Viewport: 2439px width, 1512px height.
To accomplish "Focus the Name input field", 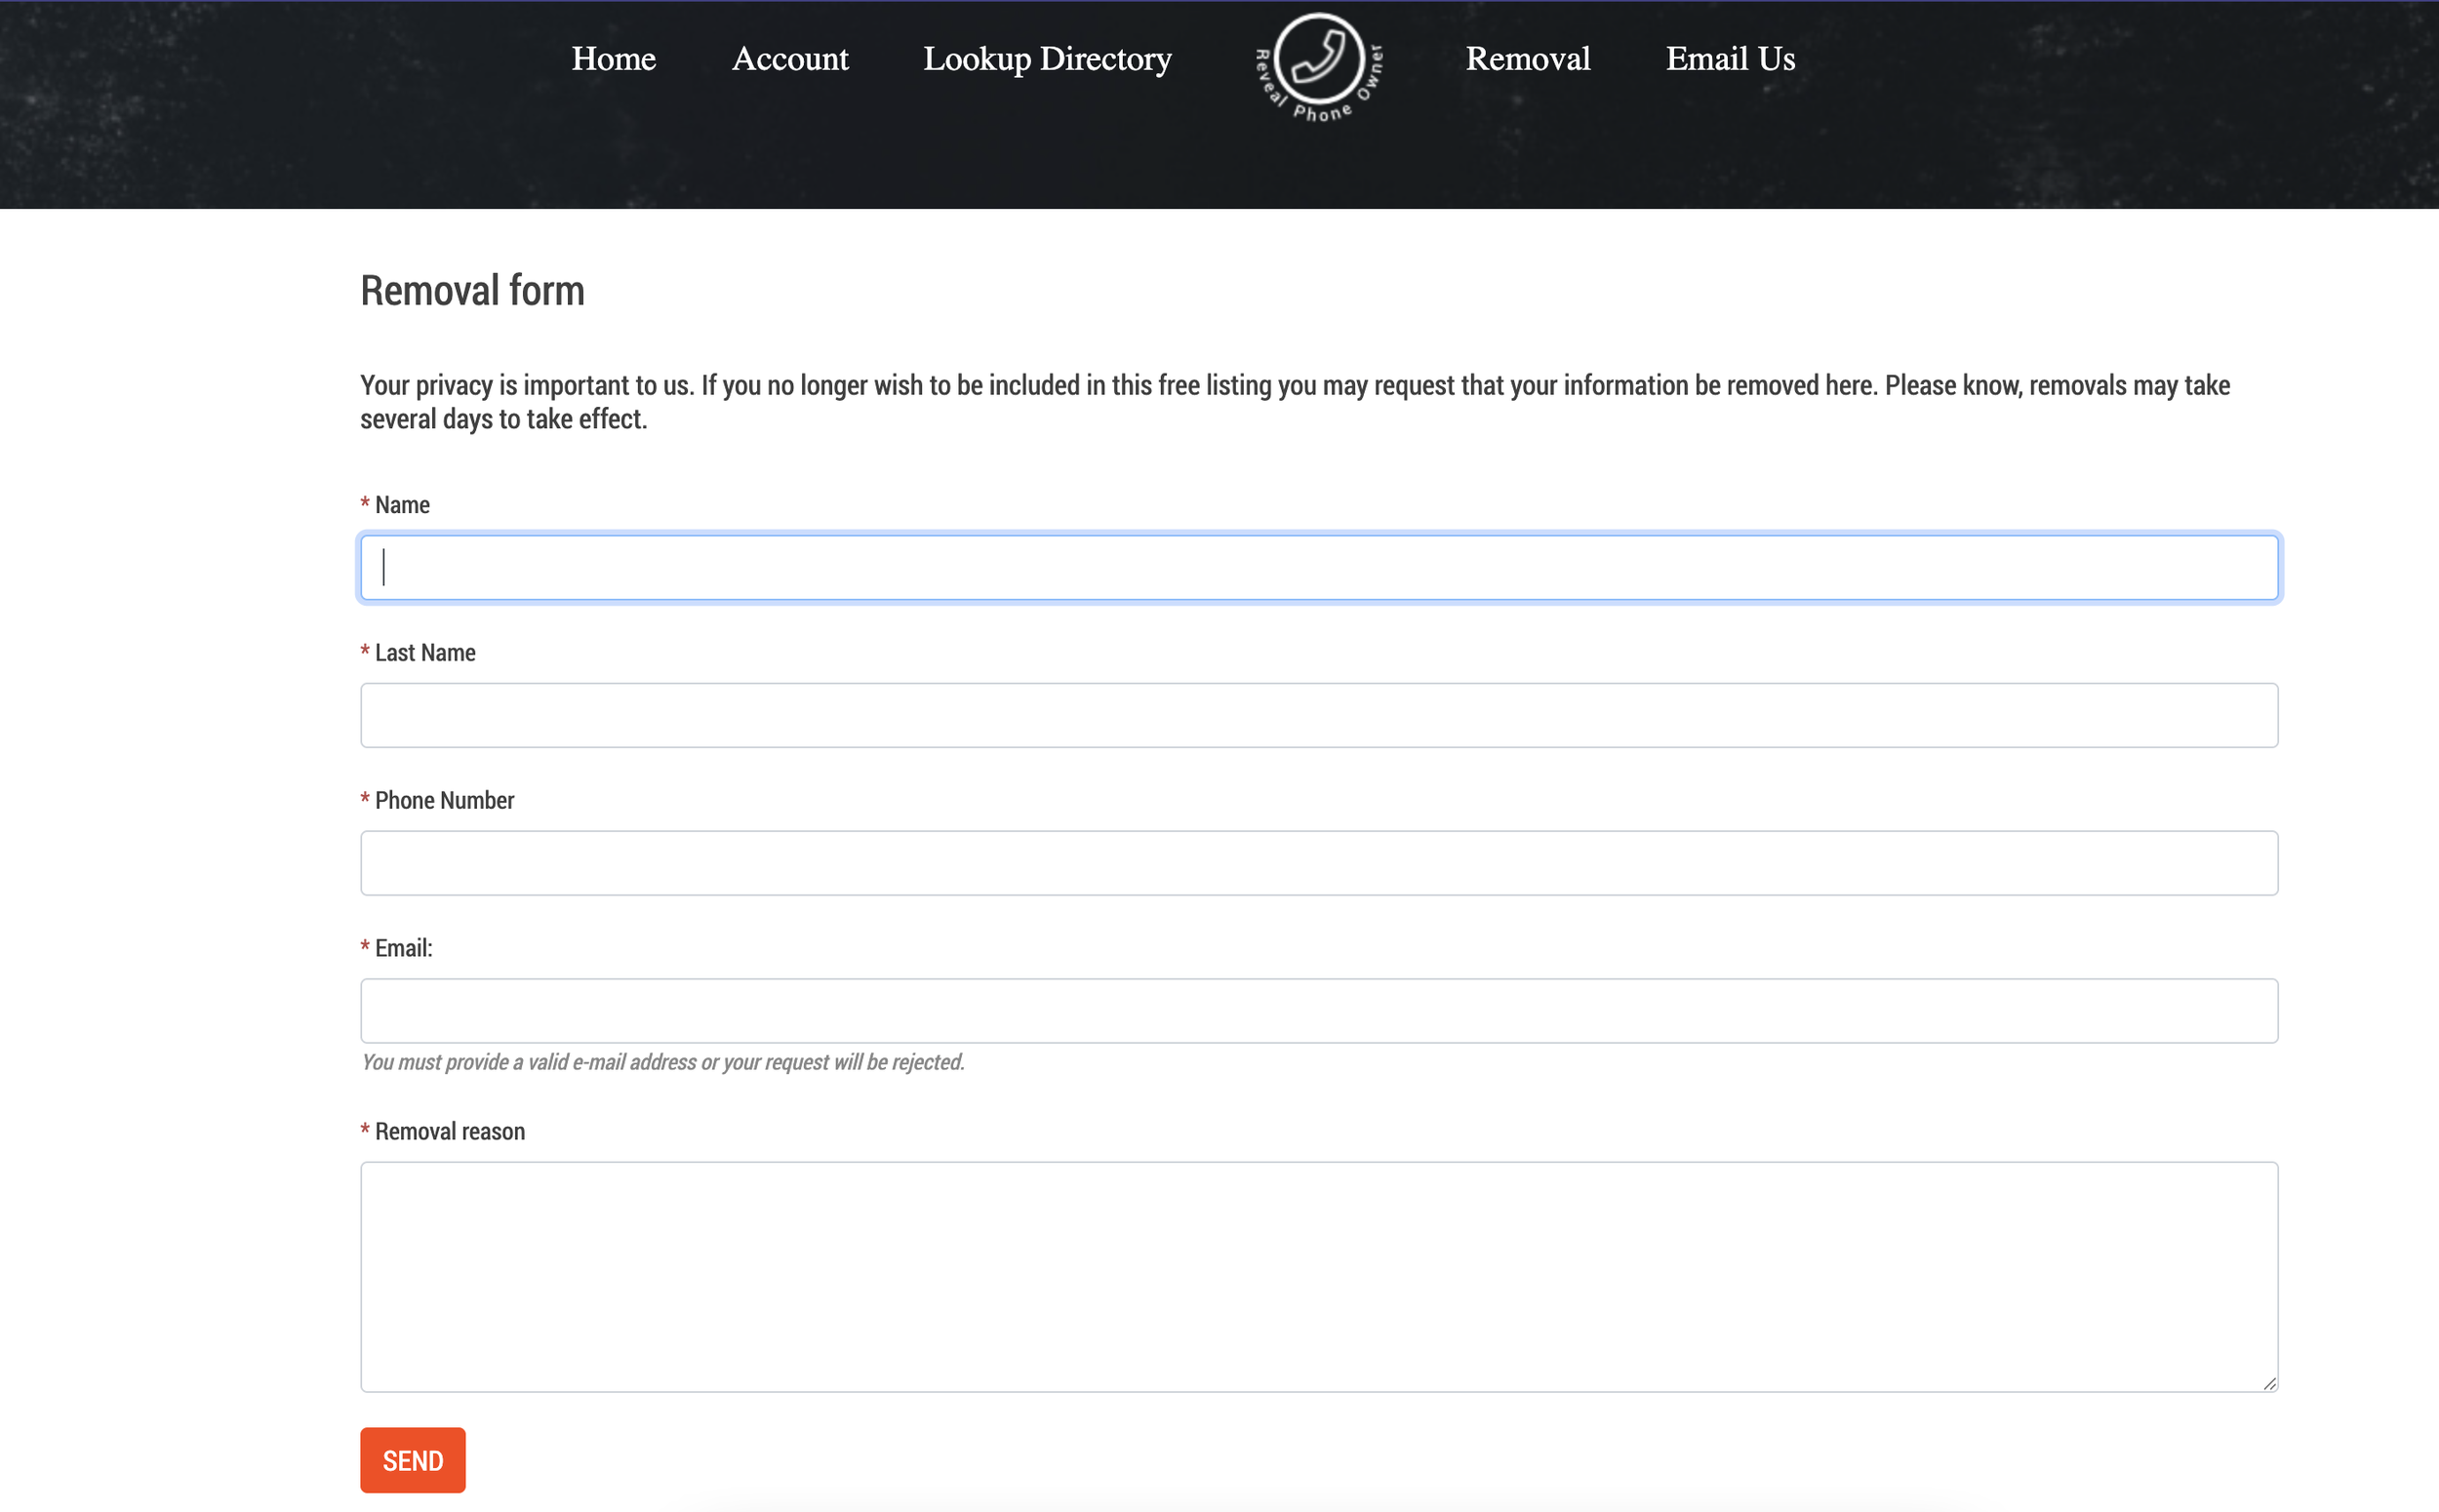I will click(1318, 568).
